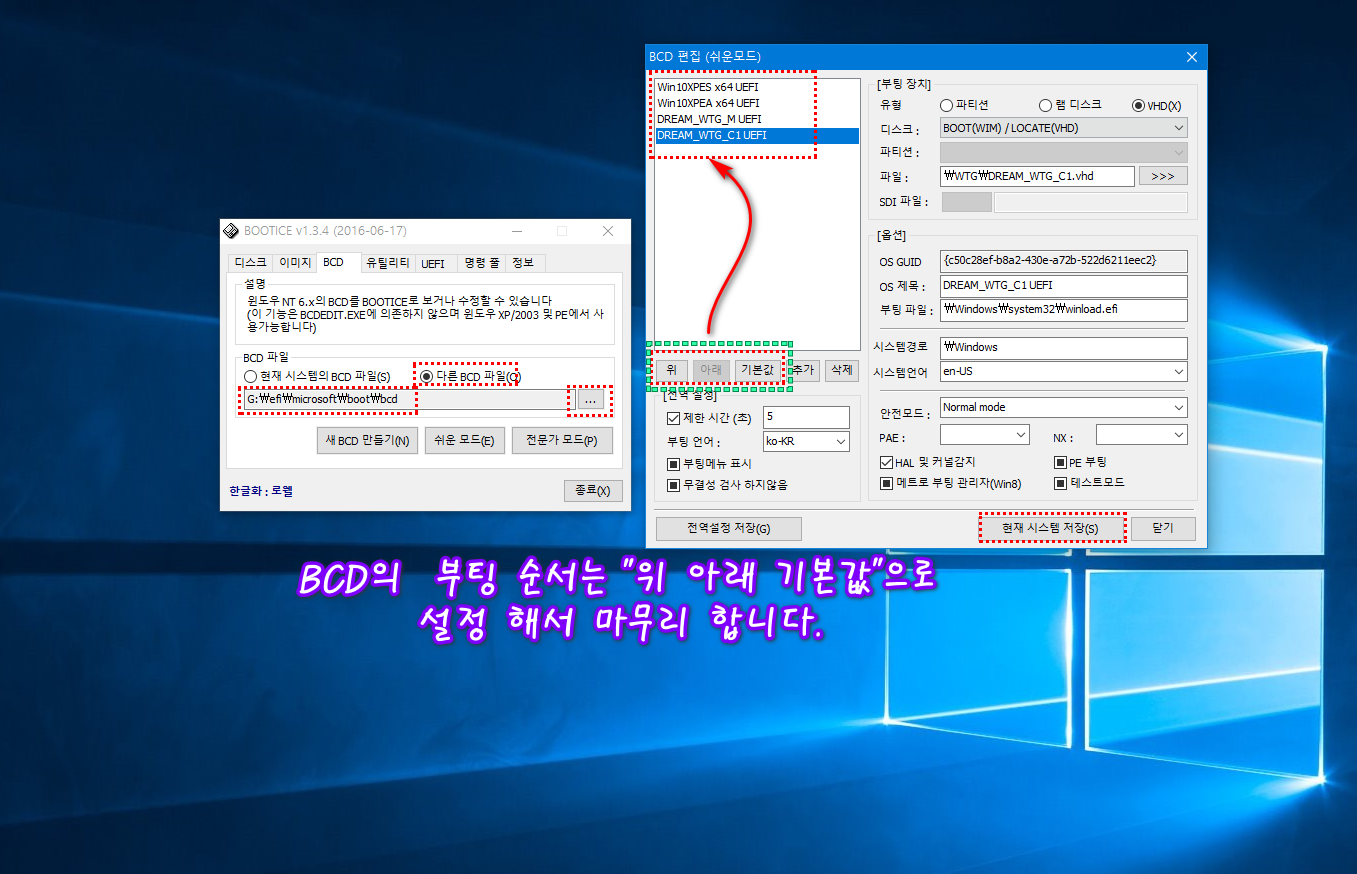Click 위 button to move entry up
The height and width of the screenshot is (874, 1357).
[x=671, y=369]
